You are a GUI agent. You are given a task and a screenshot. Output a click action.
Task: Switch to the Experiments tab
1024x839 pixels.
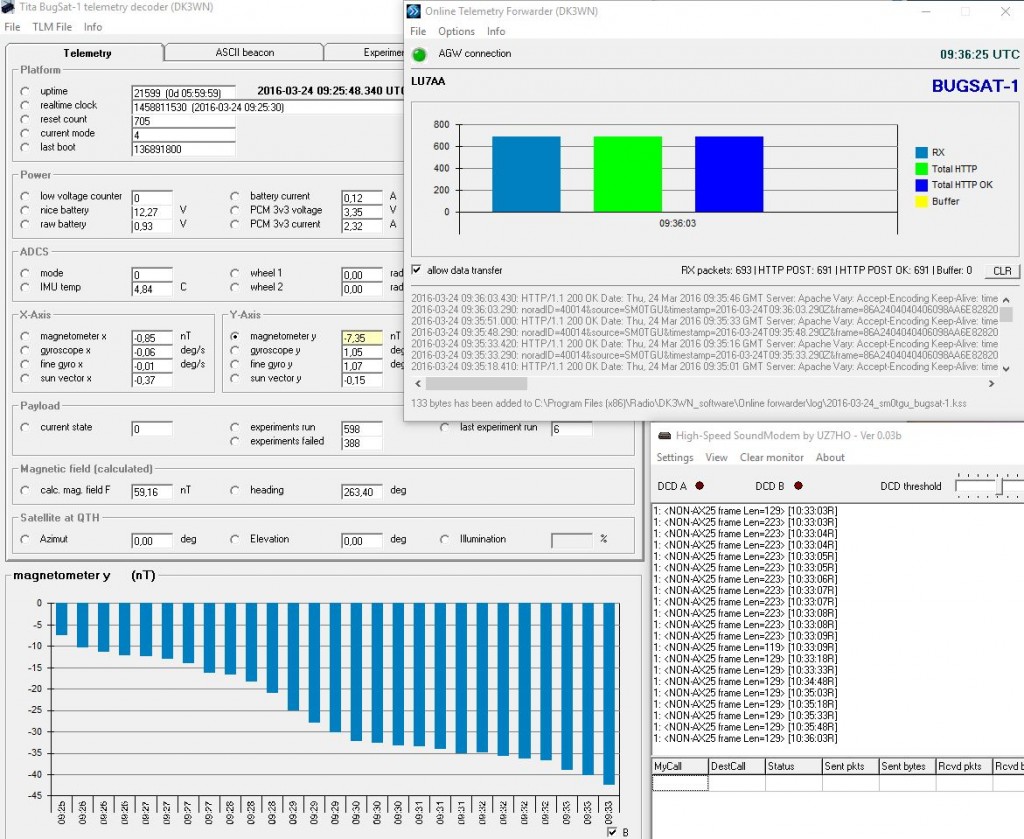[364, 53]
